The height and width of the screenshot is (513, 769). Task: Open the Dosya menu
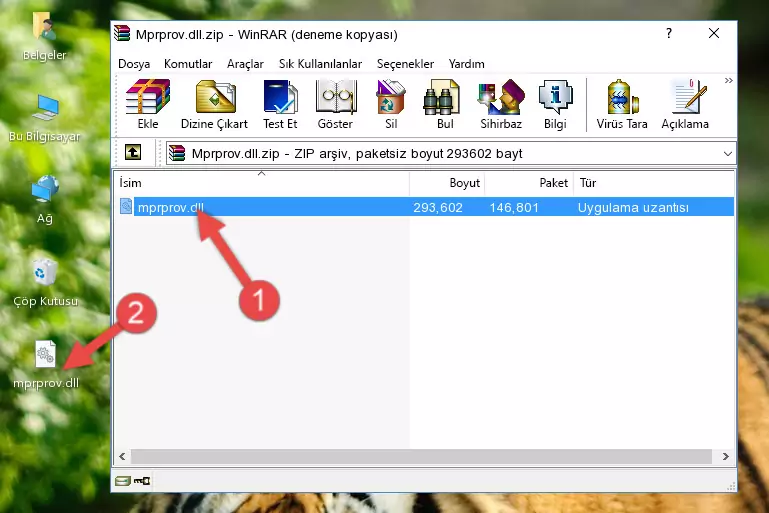(134, 64)
